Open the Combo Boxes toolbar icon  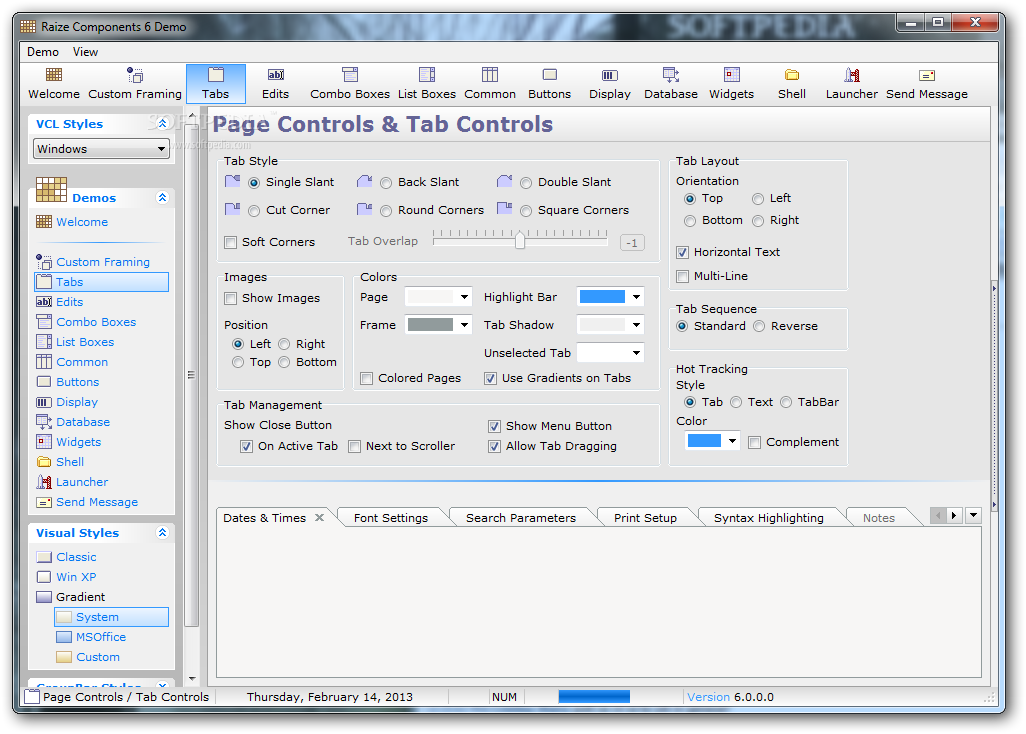pos(350,75)
